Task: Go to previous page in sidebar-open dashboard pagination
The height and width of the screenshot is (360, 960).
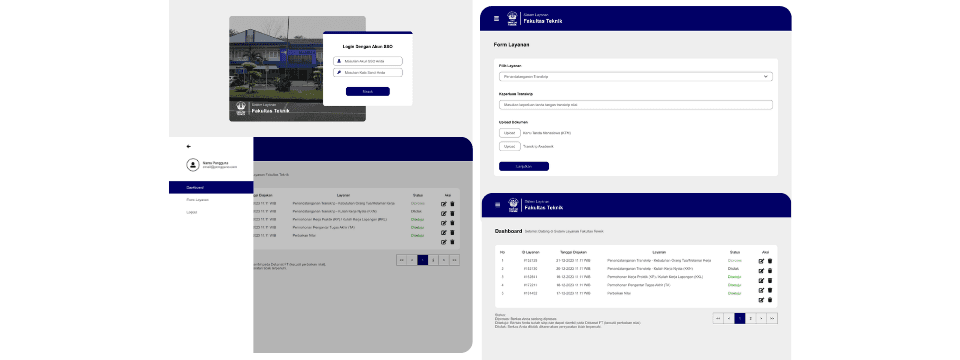Action: click(x=412, y=260)
